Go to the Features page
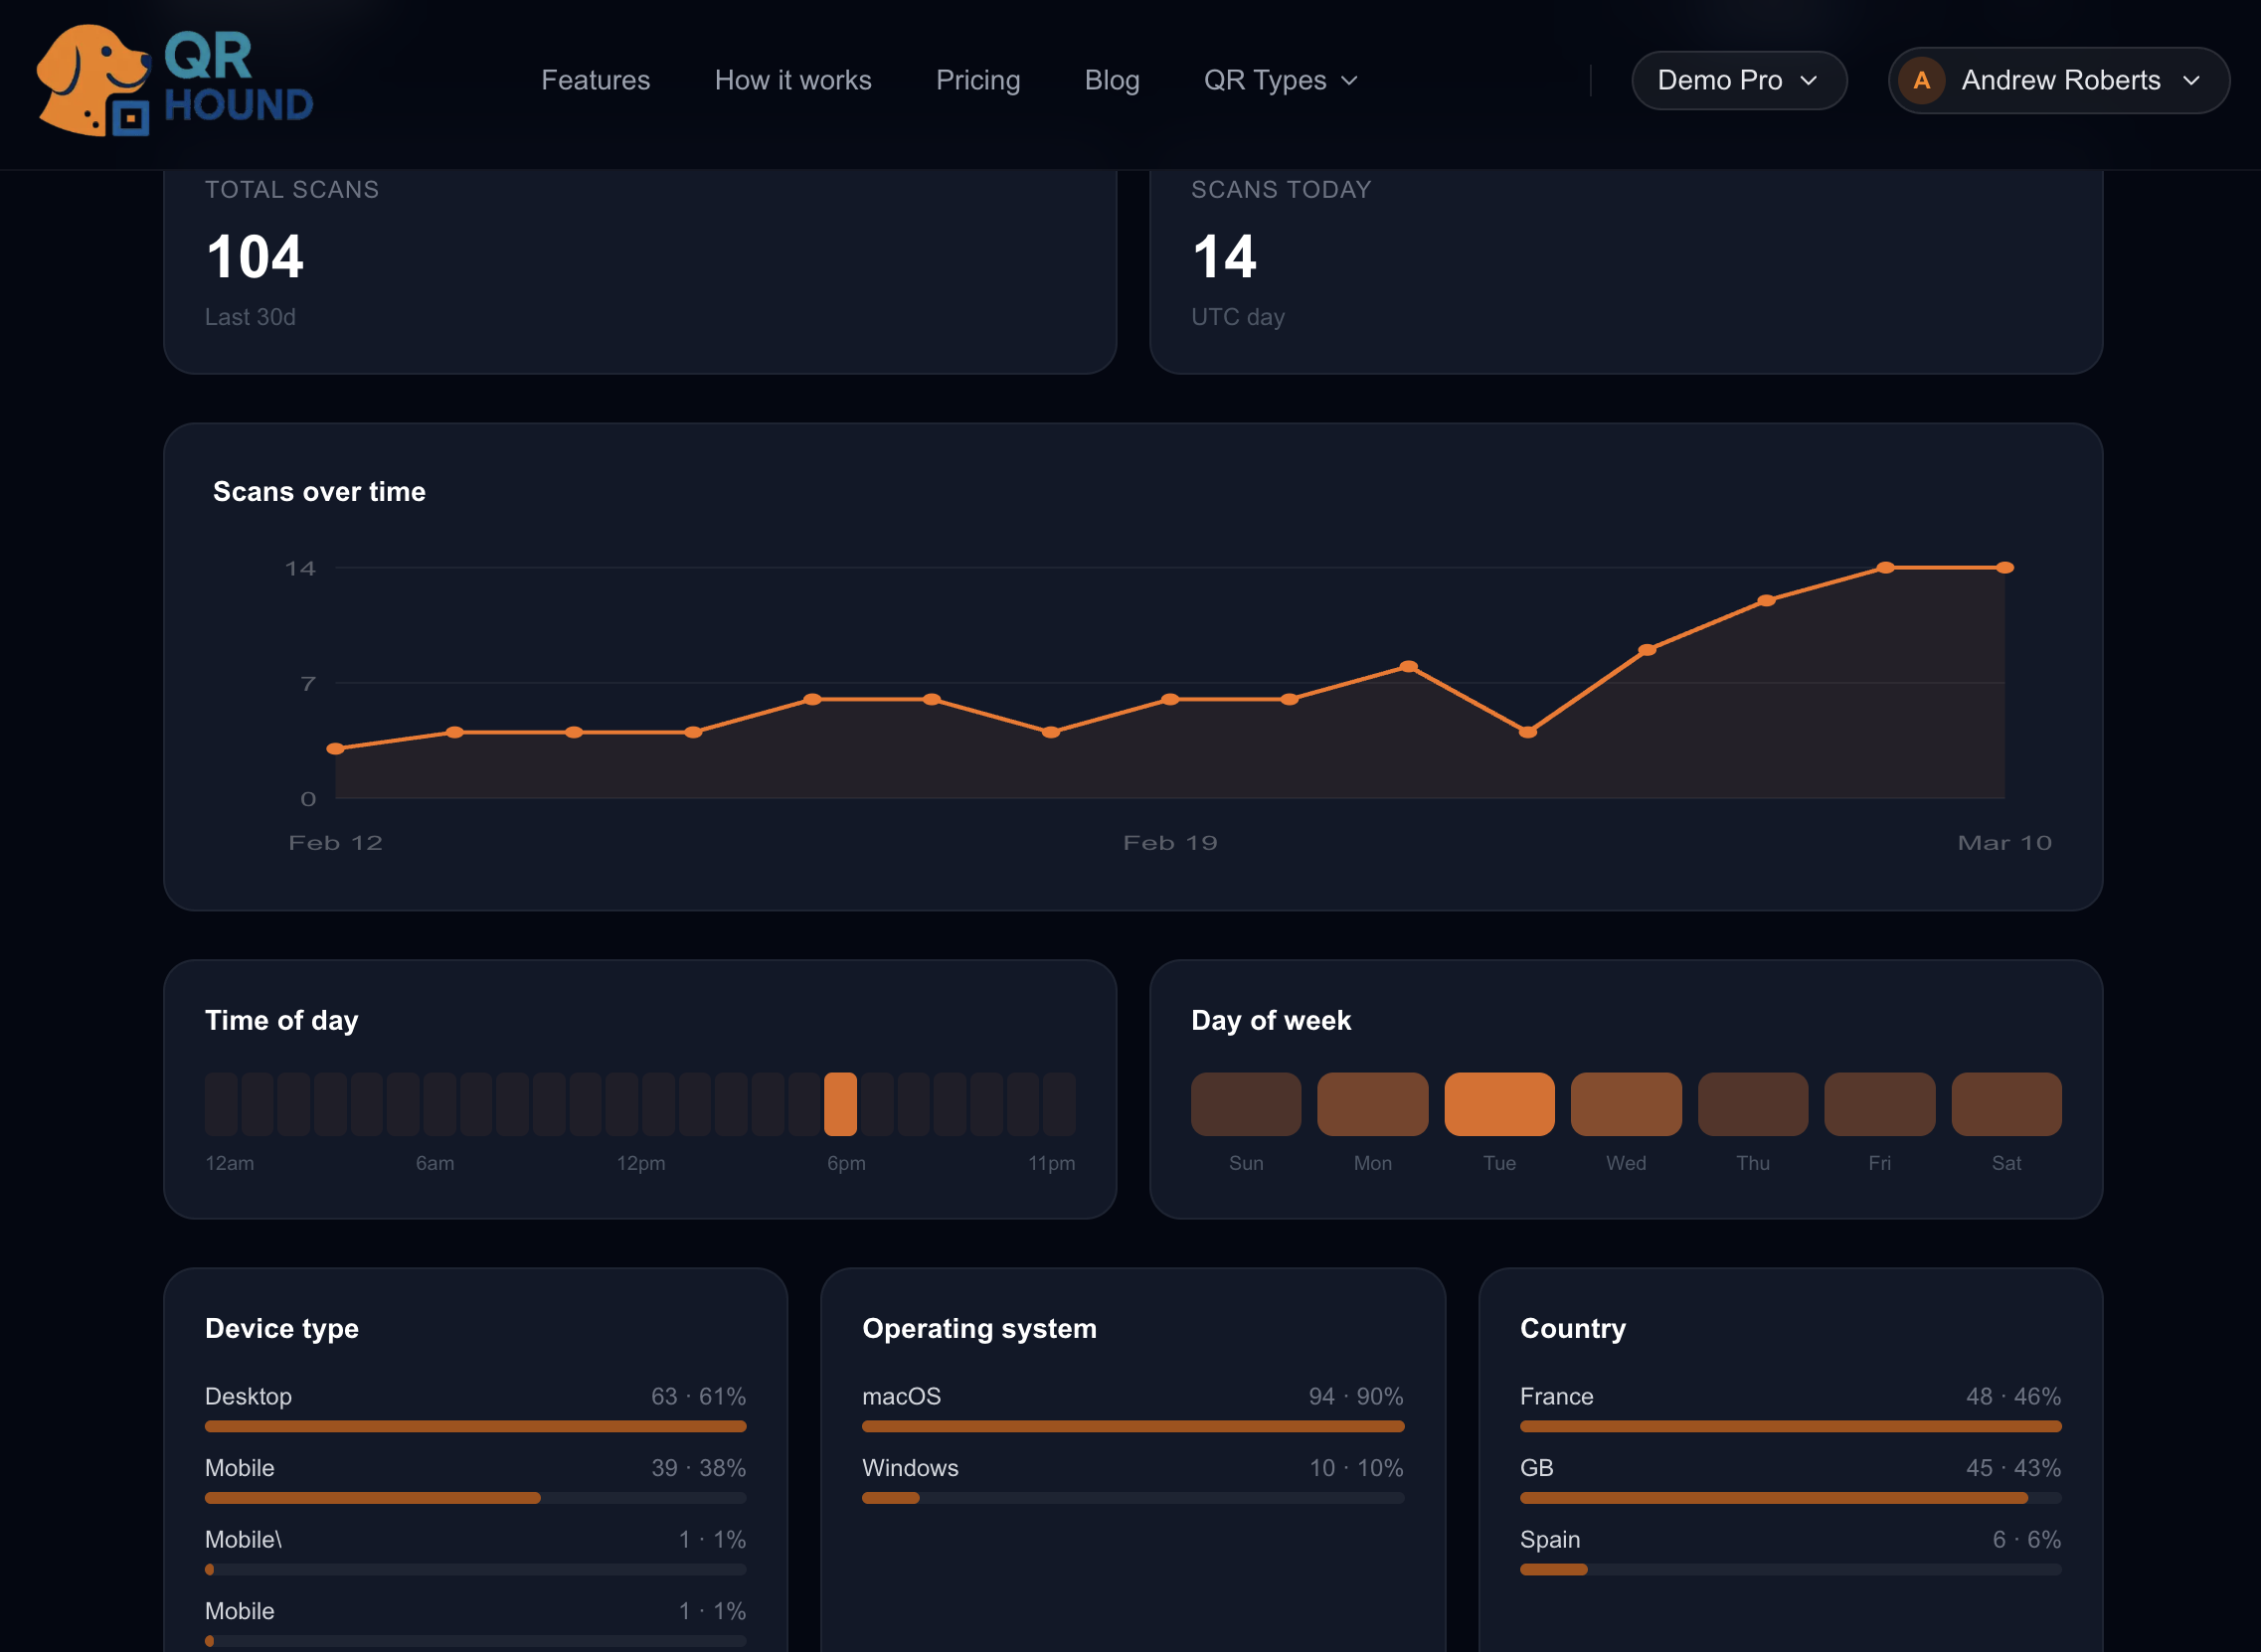The height and width of the screenshot is (1652, 2261). (595, 81)
